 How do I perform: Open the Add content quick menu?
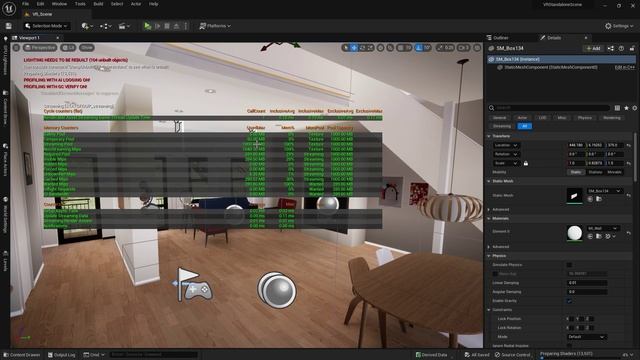[x=87, y=26]
